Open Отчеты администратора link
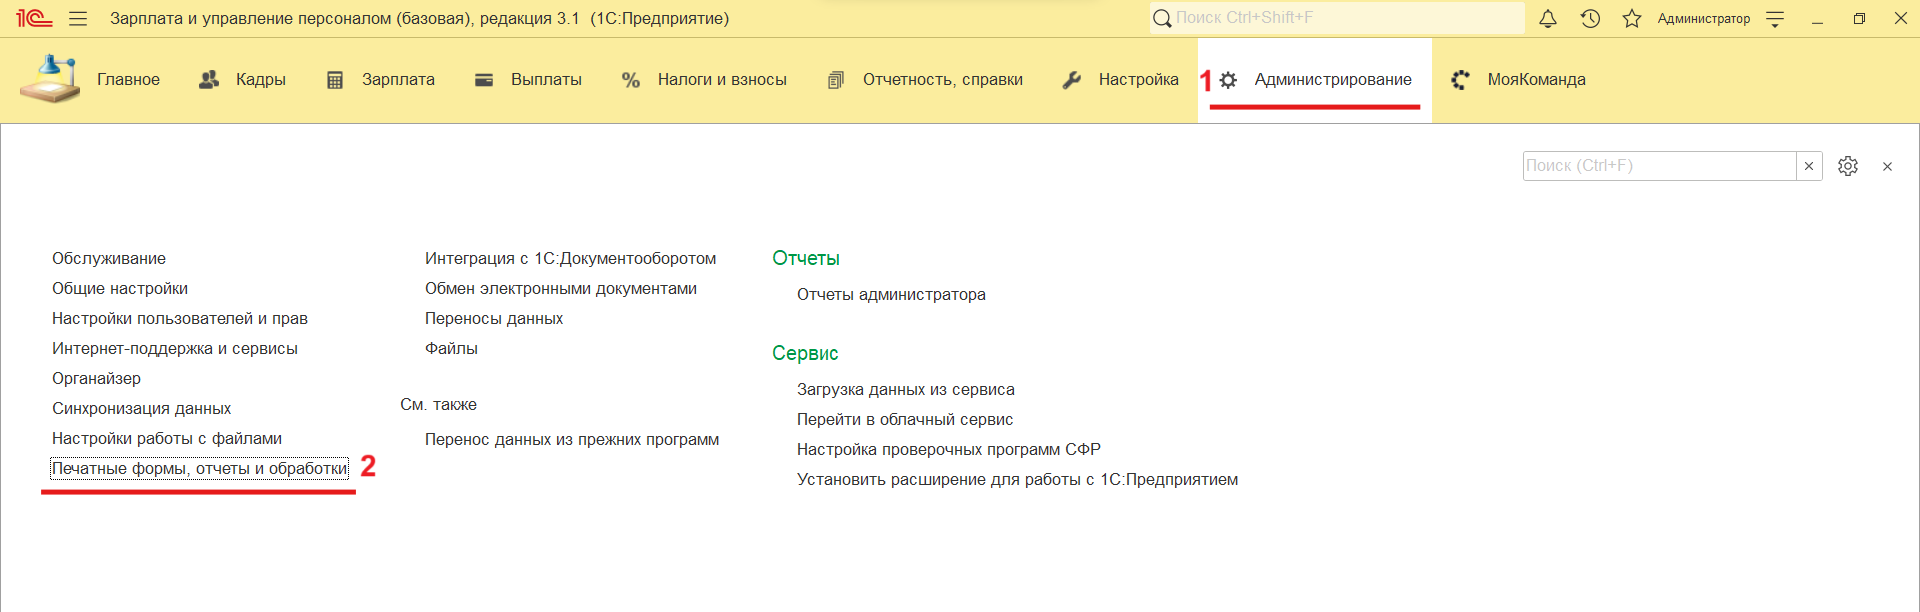 pos(891,295)
